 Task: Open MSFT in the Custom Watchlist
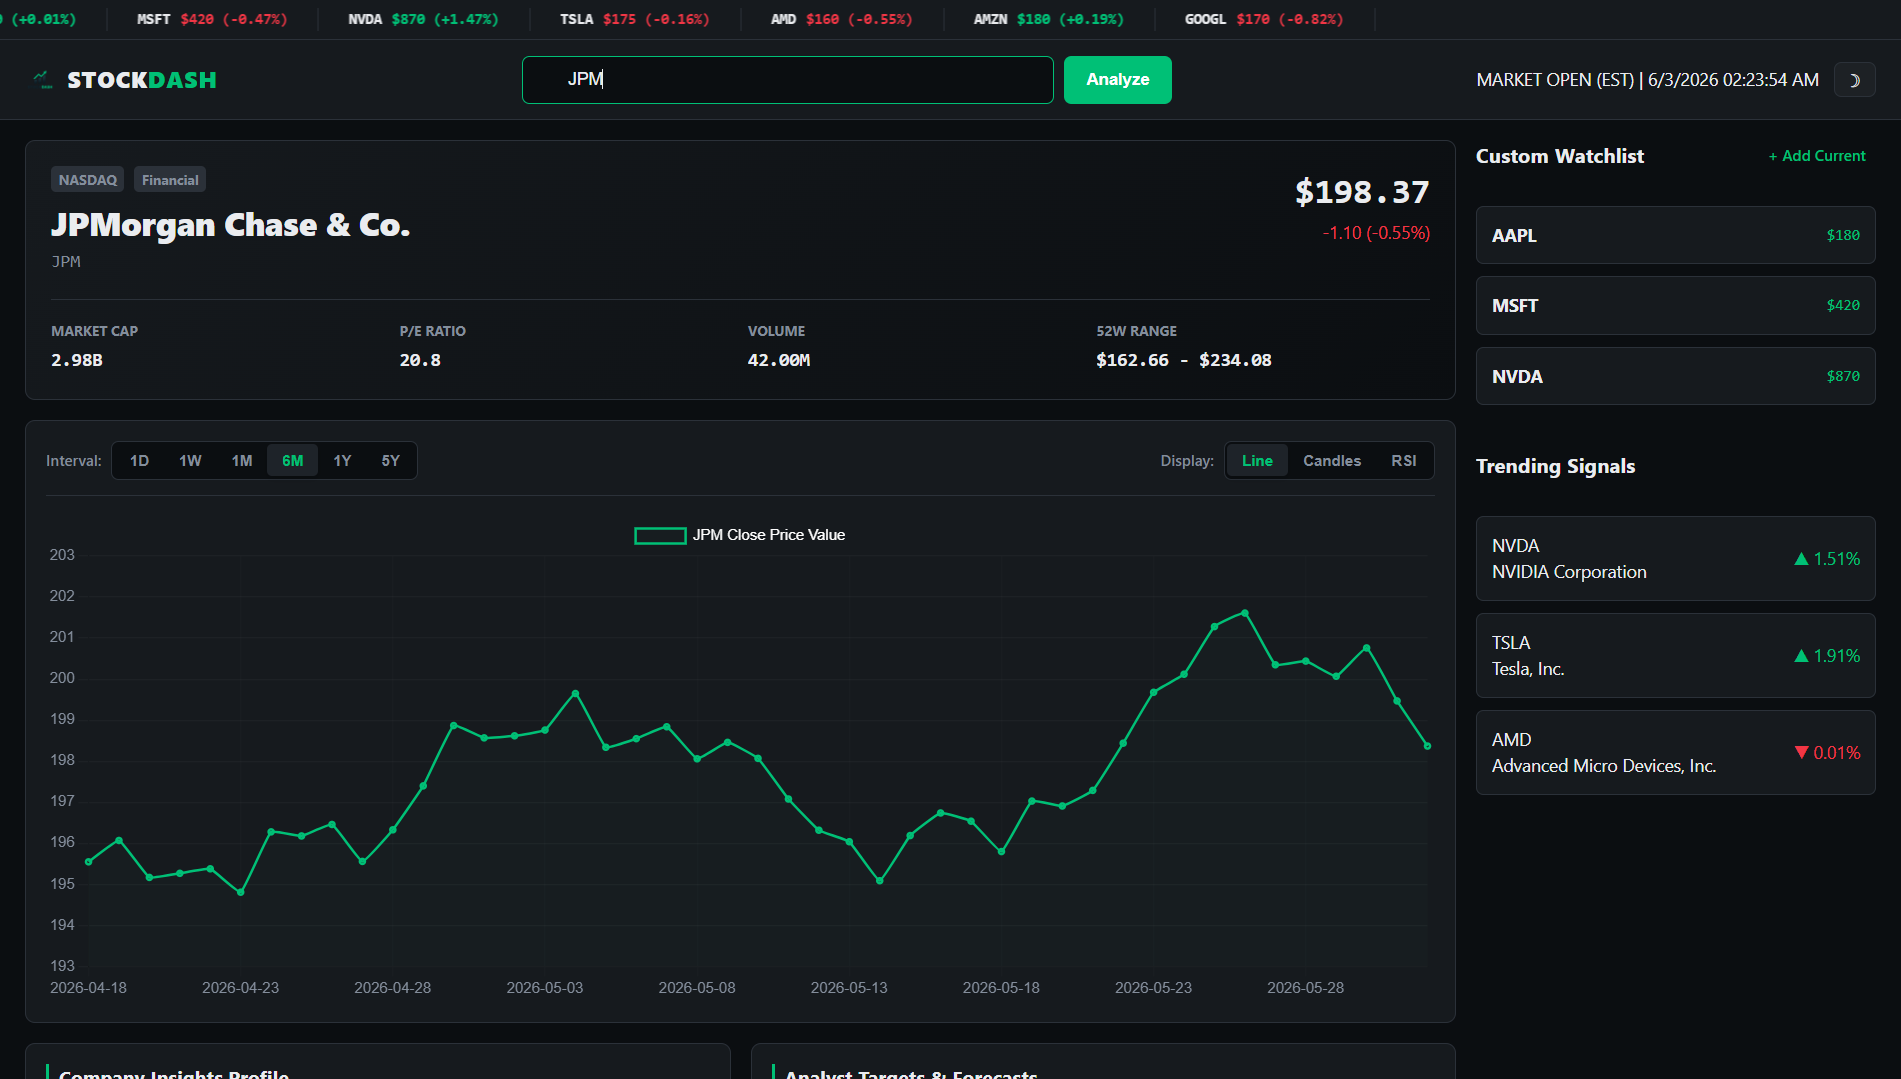tap(1675, 306)
